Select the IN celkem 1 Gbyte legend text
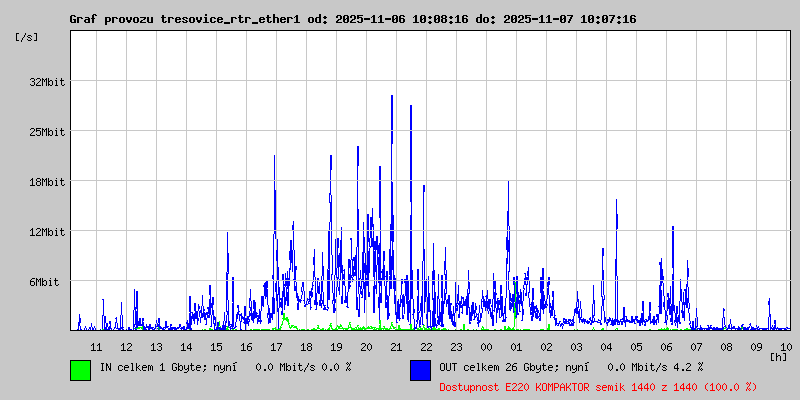 pyautogui.click(x=225, y=367)
